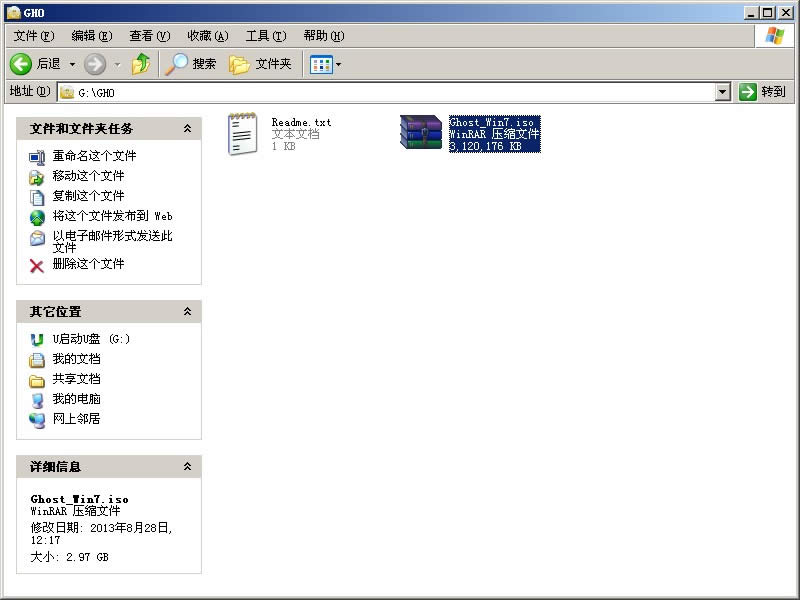This screenshot has width=800, height=600.
Task: Click the Back navigation arrow
Action: (22, 63)
